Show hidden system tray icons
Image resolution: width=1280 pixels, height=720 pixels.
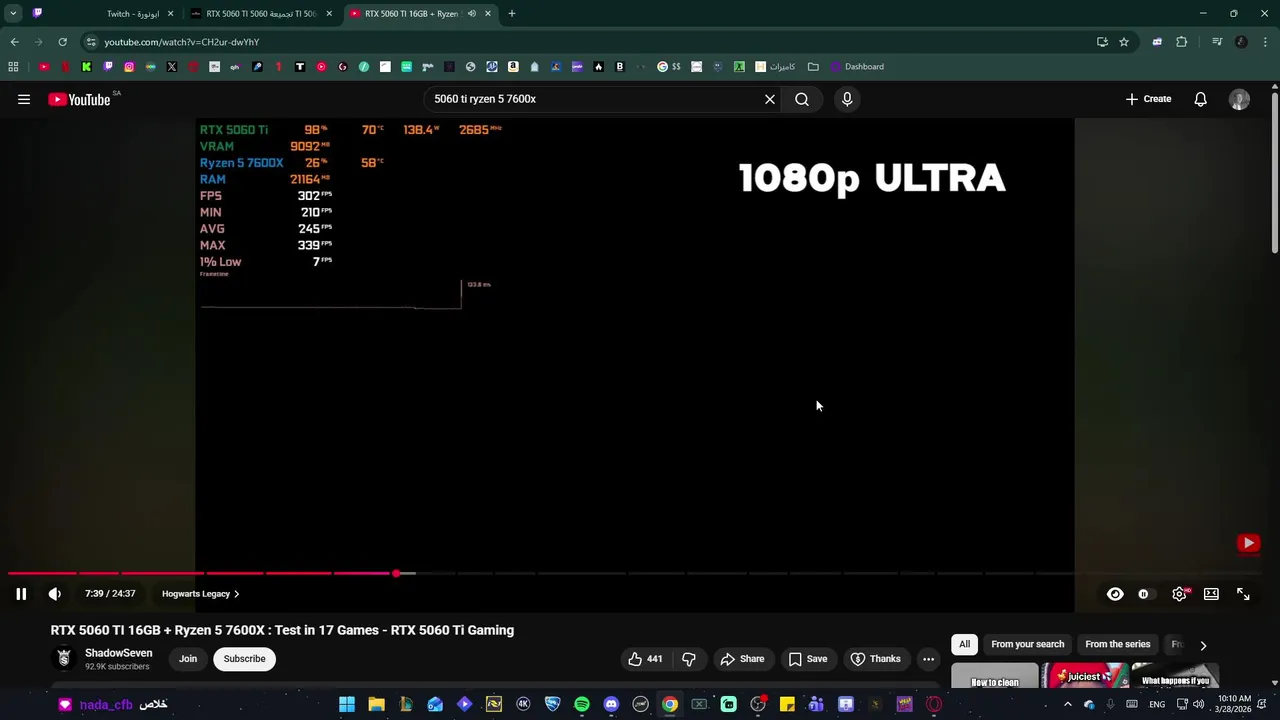click(x=1067, y=705)
